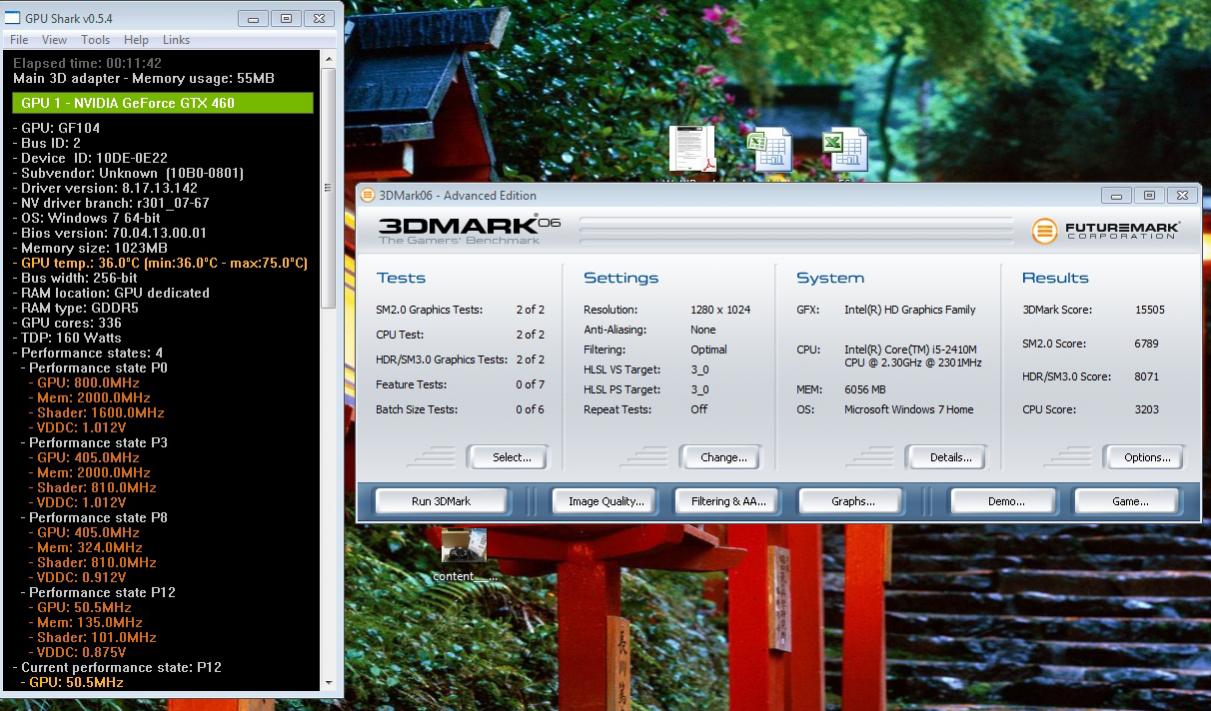This screenshot has height=711, width=1211.
Task: Open the Tools menu in GPU Shark
Action: tap(95, 40)
